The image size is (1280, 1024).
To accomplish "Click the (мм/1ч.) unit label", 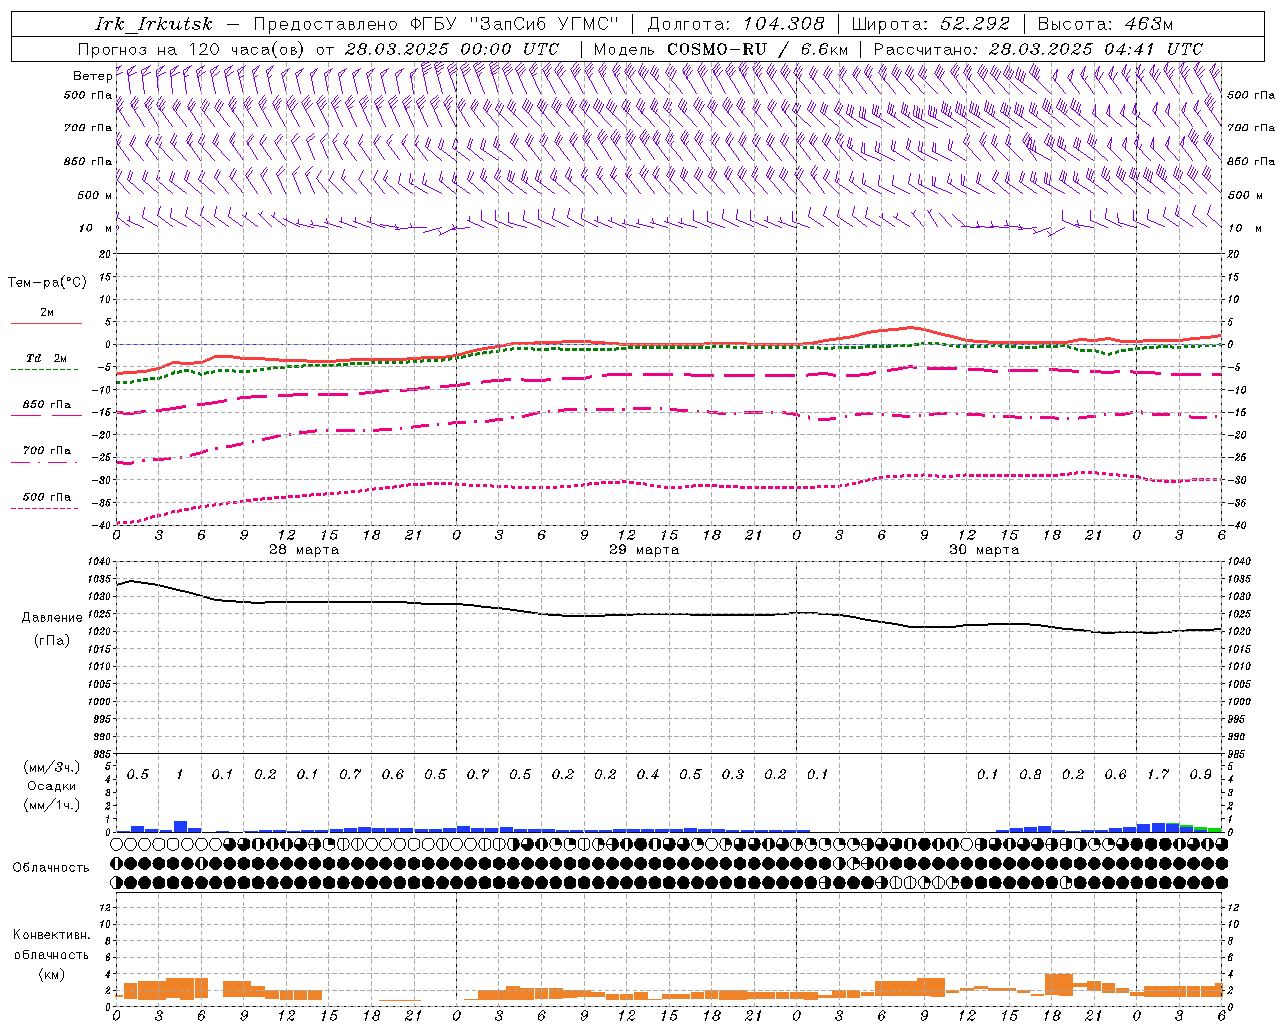I will pos(52,805).
